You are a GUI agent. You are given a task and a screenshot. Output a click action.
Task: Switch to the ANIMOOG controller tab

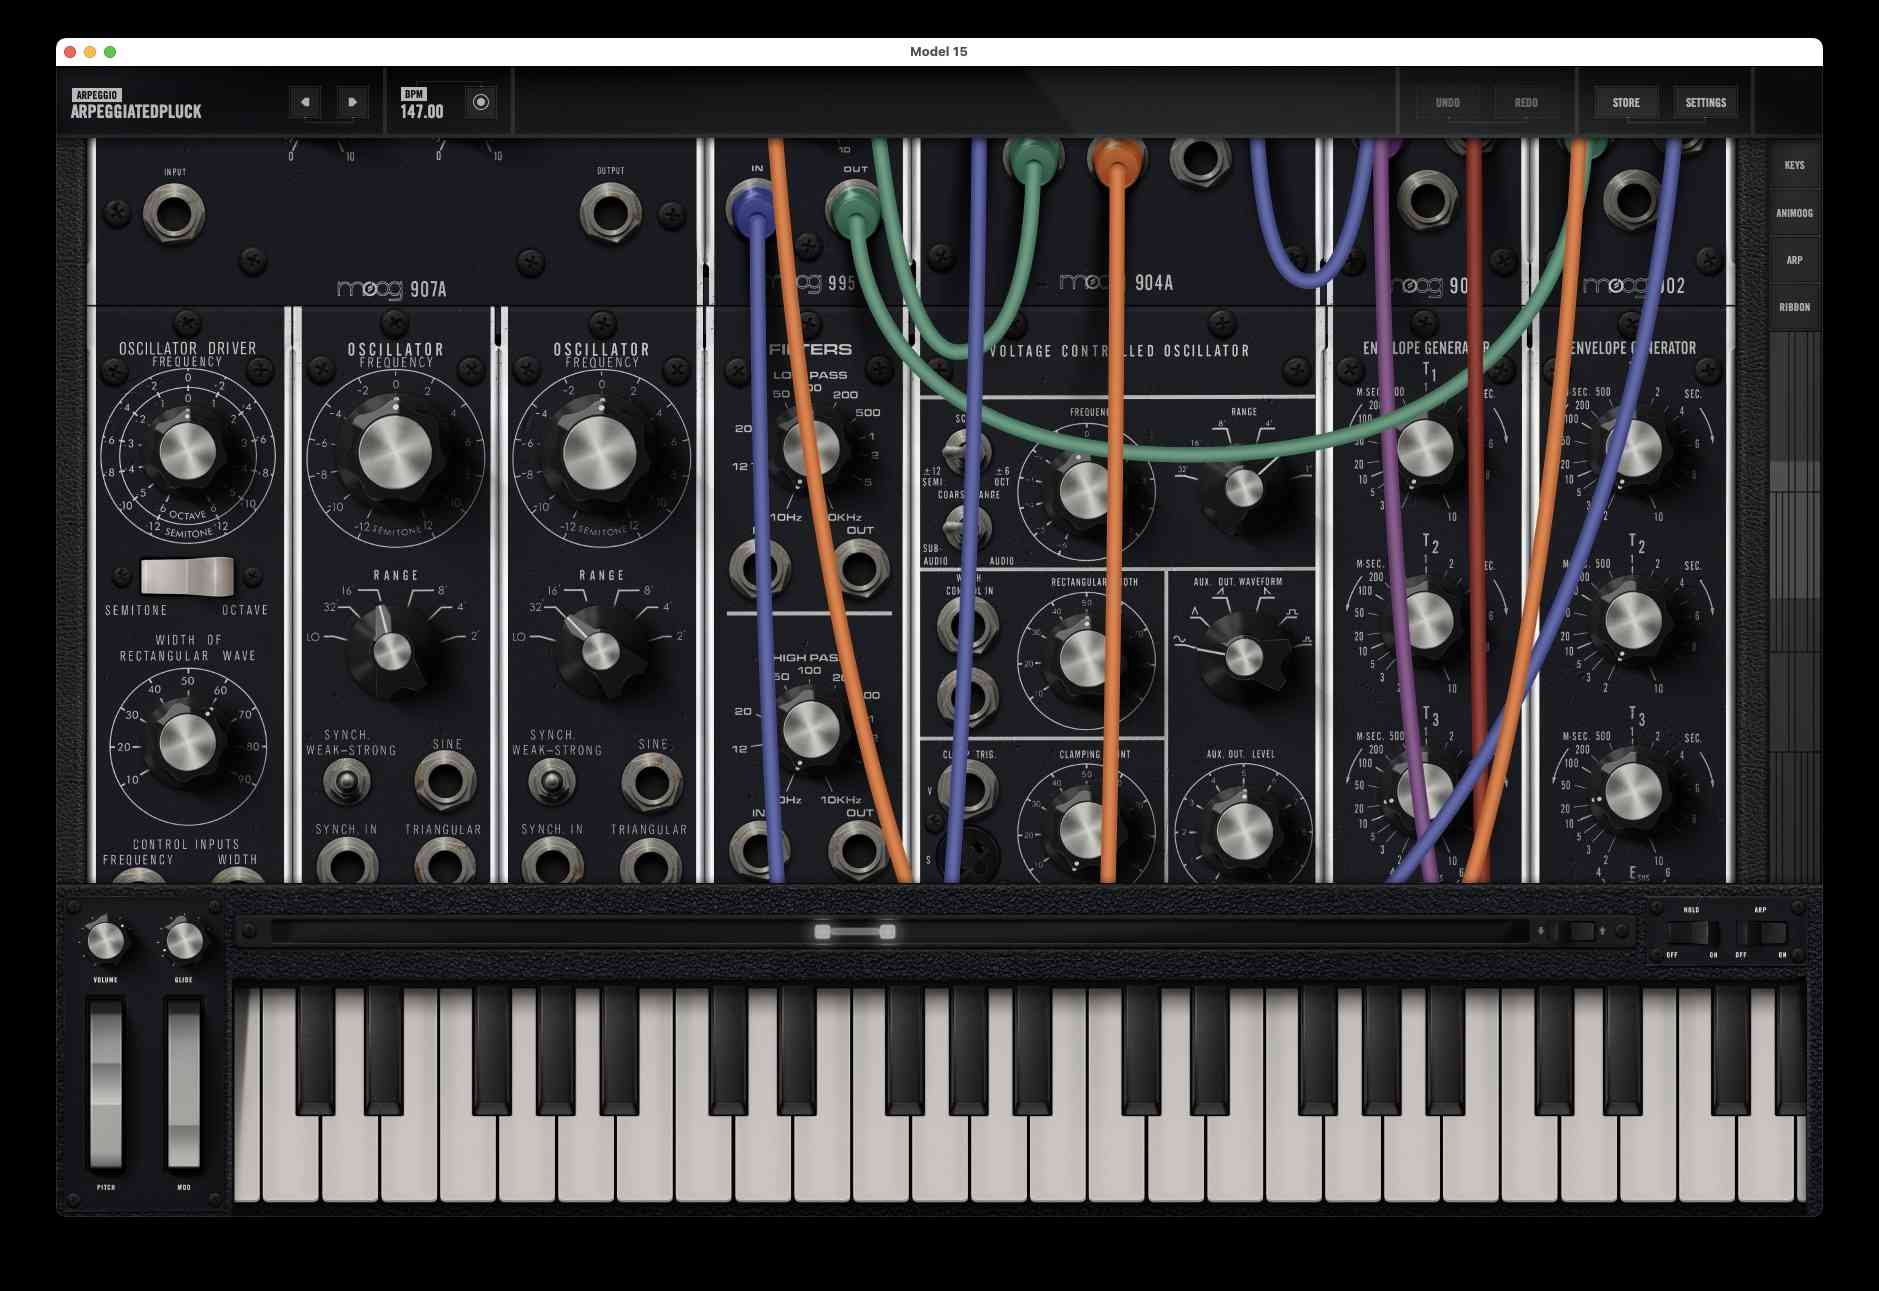click(1794, 213)
